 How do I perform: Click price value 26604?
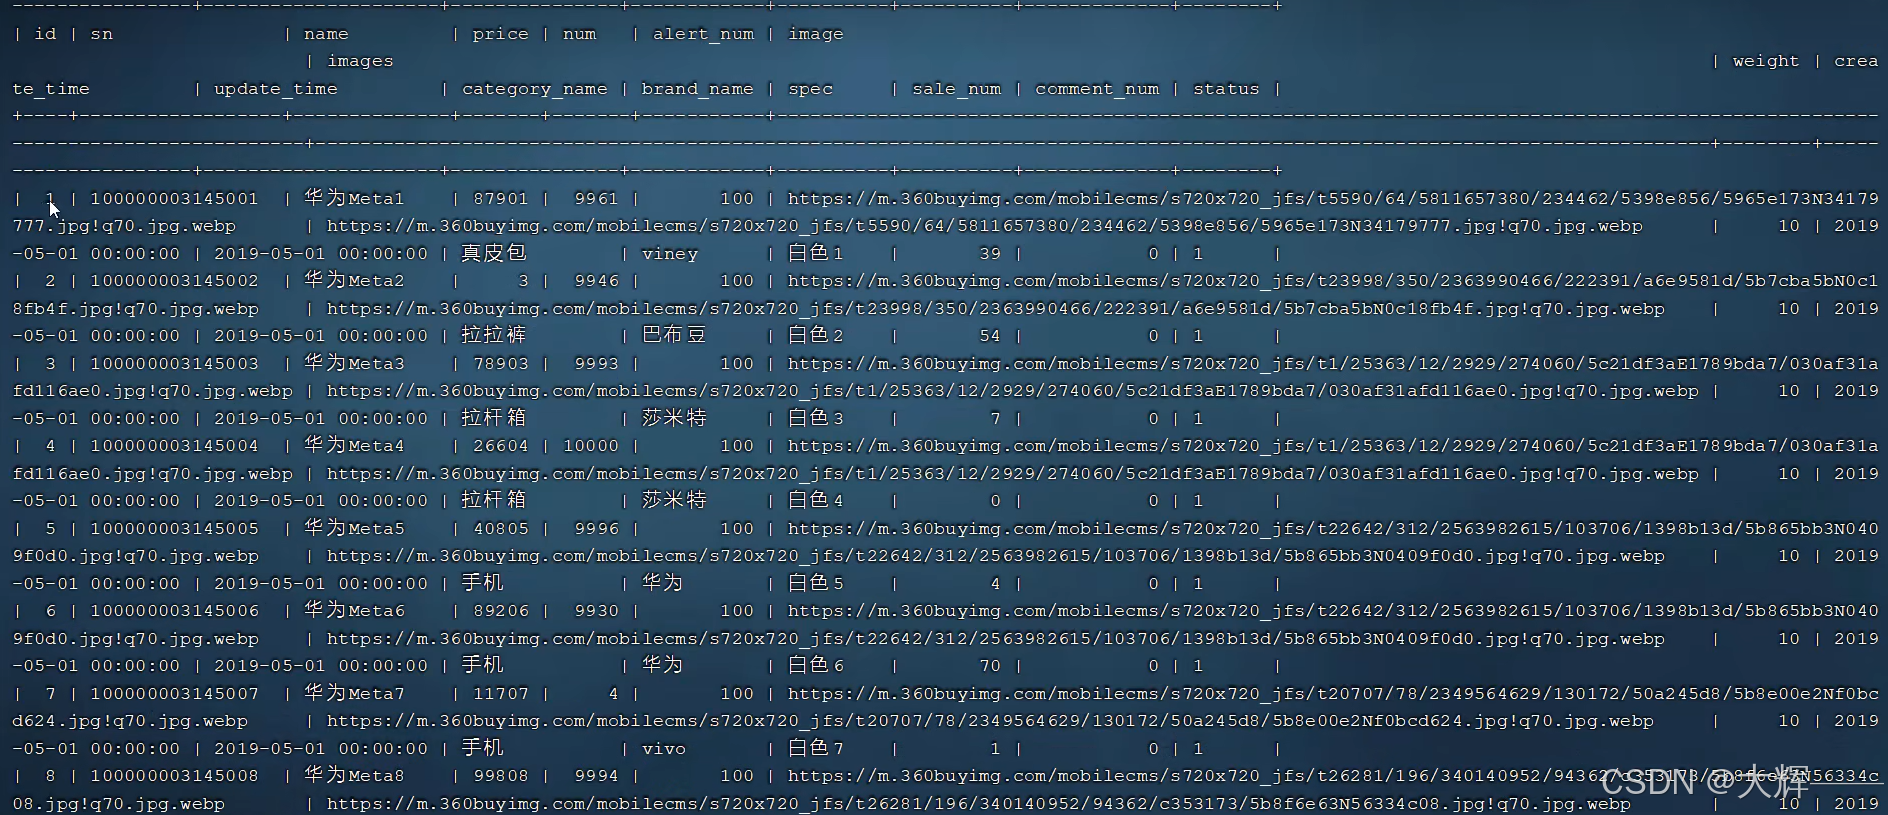point(500,446)
